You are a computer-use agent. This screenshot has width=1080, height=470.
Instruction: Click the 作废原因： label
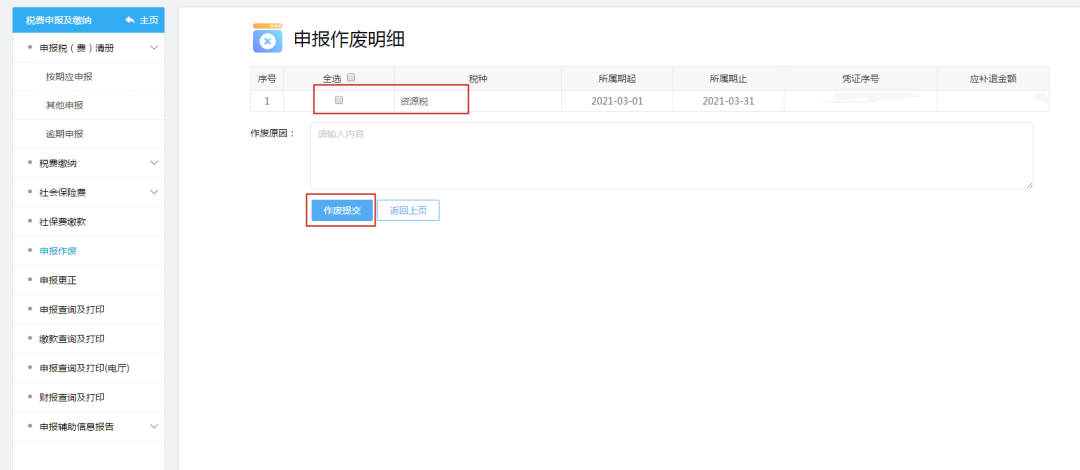273,134
